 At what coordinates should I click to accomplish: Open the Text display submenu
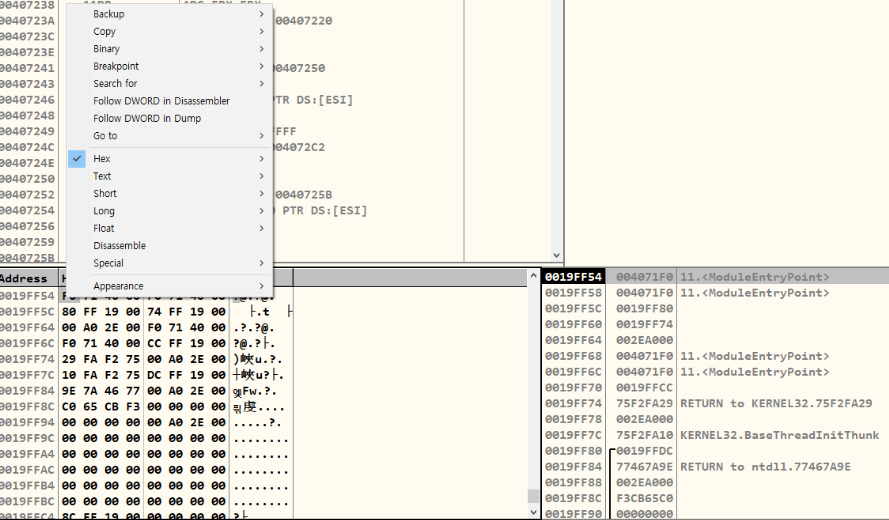(170, 176)
